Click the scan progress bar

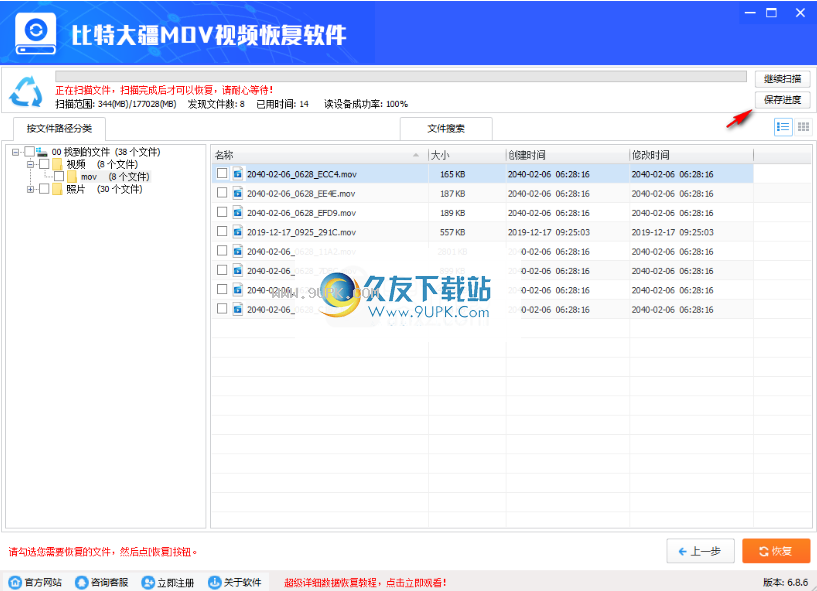click(401, 76)
